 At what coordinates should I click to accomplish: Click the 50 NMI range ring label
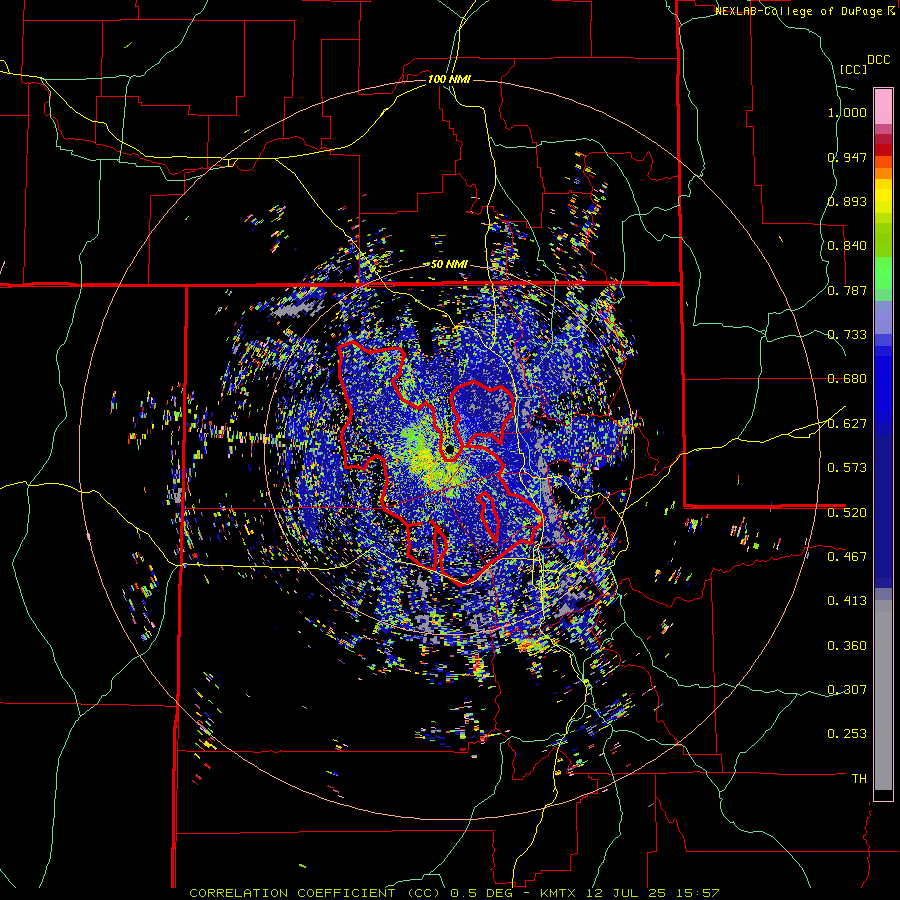449,265
